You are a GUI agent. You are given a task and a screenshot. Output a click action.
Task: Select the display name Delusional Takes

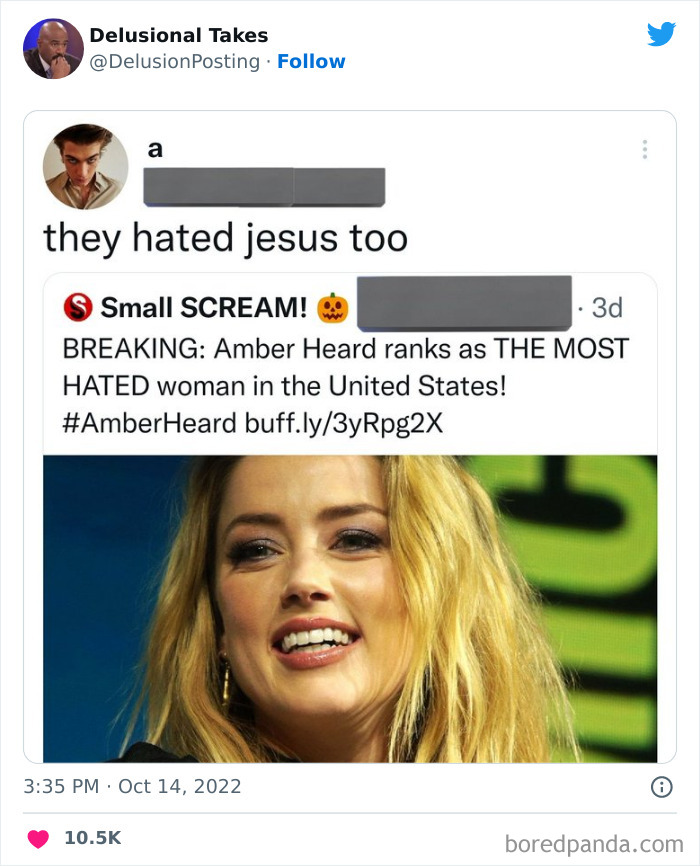coord(179,34)
